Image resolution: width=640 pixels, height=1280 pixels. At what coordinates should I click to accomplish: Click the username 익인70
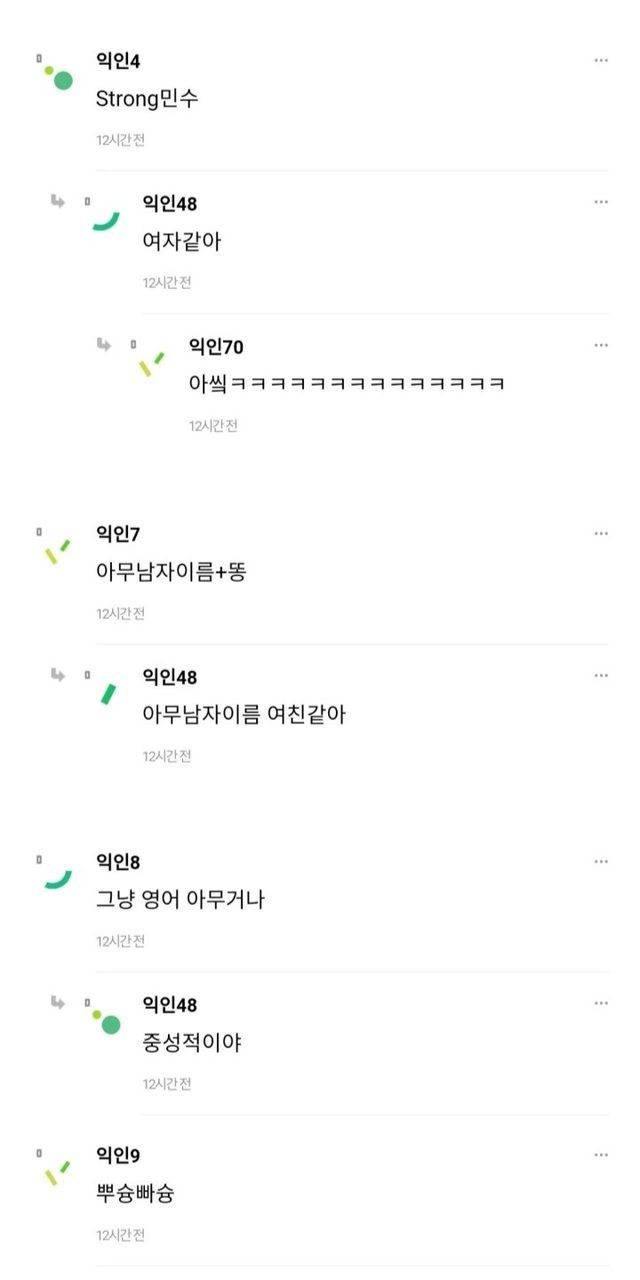click(x=216, y=347)
